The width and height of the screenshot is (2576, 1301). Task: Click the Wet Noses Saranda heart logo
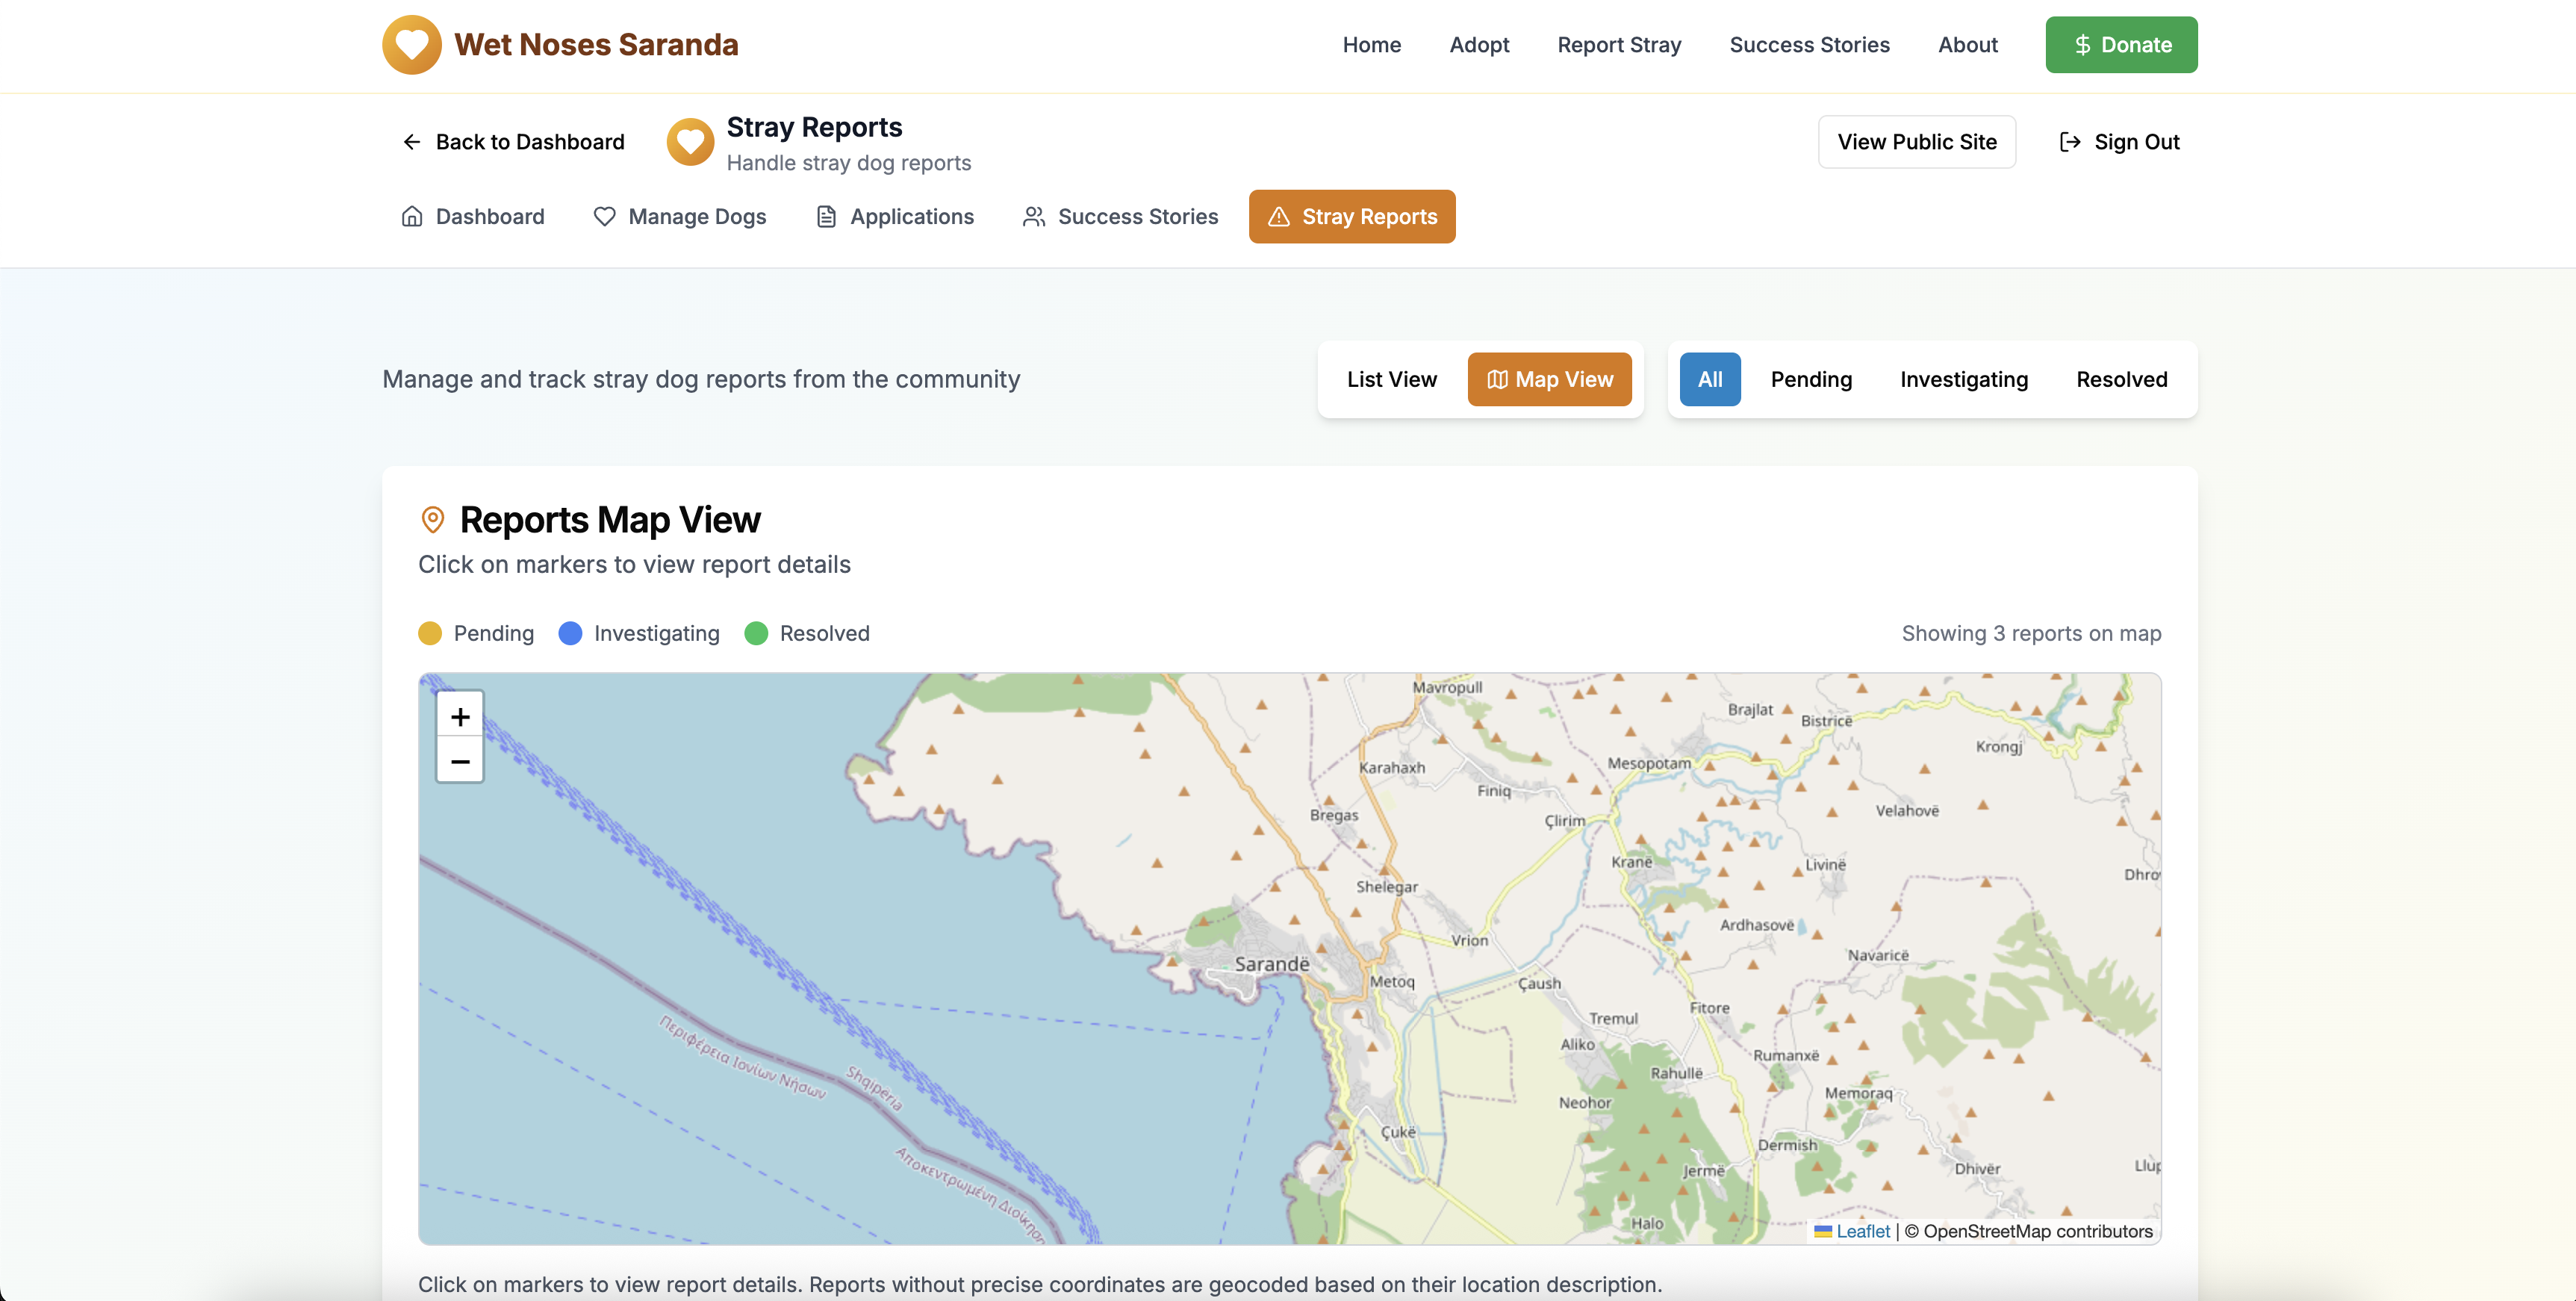coord(411,45)
